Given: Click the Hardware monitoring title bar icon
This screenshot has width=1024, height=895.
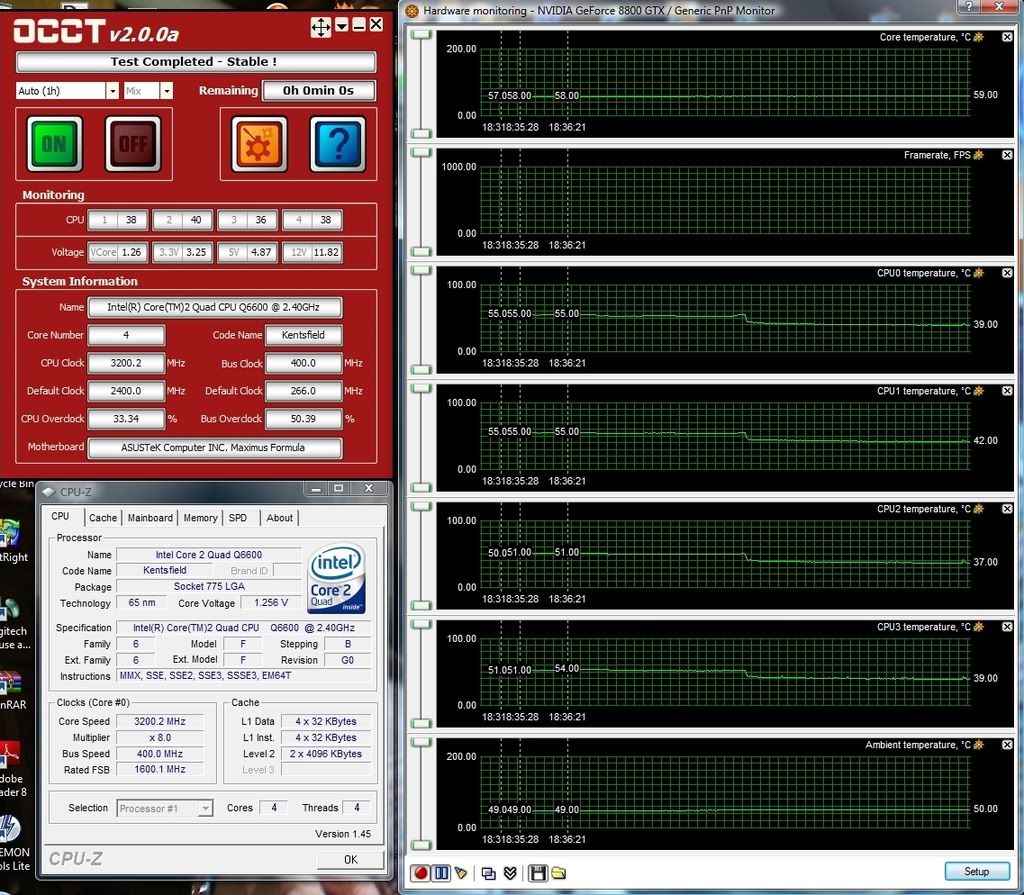Looking at the screenshot, I should 412,10.
